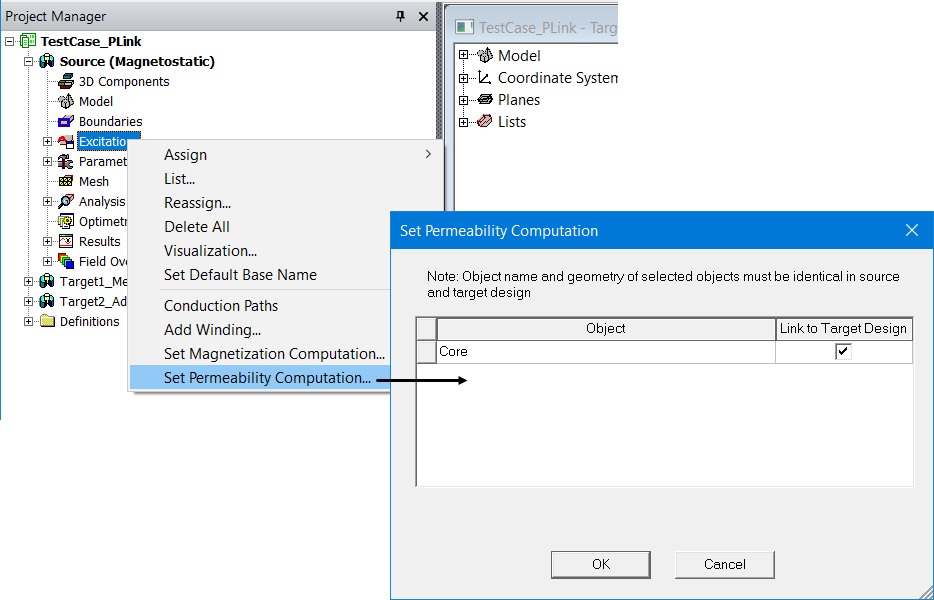Select the Definitions tree item label

pyautogui.click(x=89, y=322)
